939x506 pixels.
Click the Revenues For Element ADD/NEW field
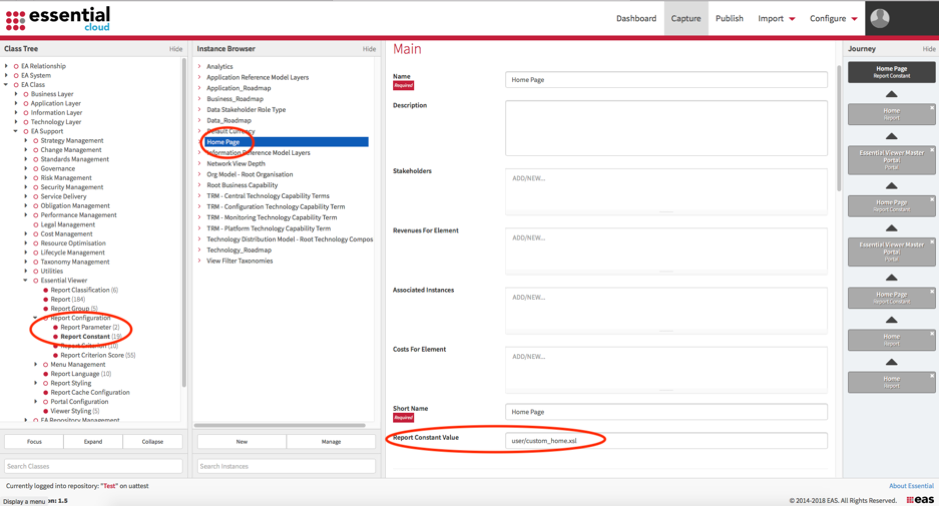[x=666, y=252]
